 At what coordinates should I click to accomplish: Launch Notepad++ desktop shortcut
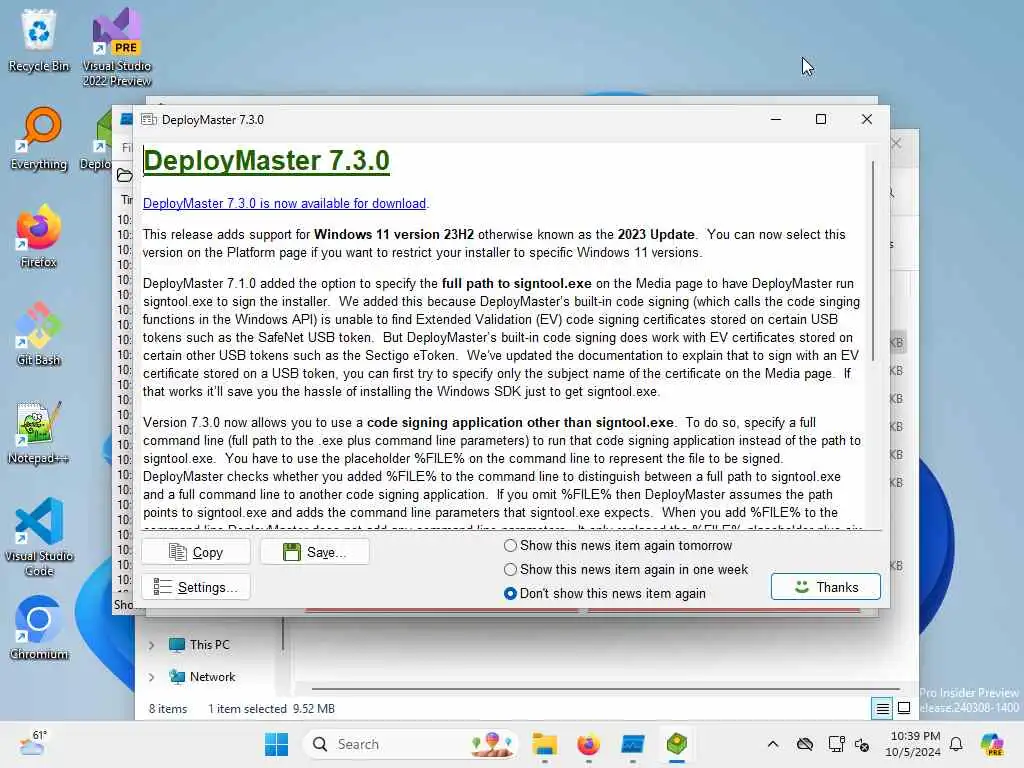pyautogui.click(x=39, y=432)
